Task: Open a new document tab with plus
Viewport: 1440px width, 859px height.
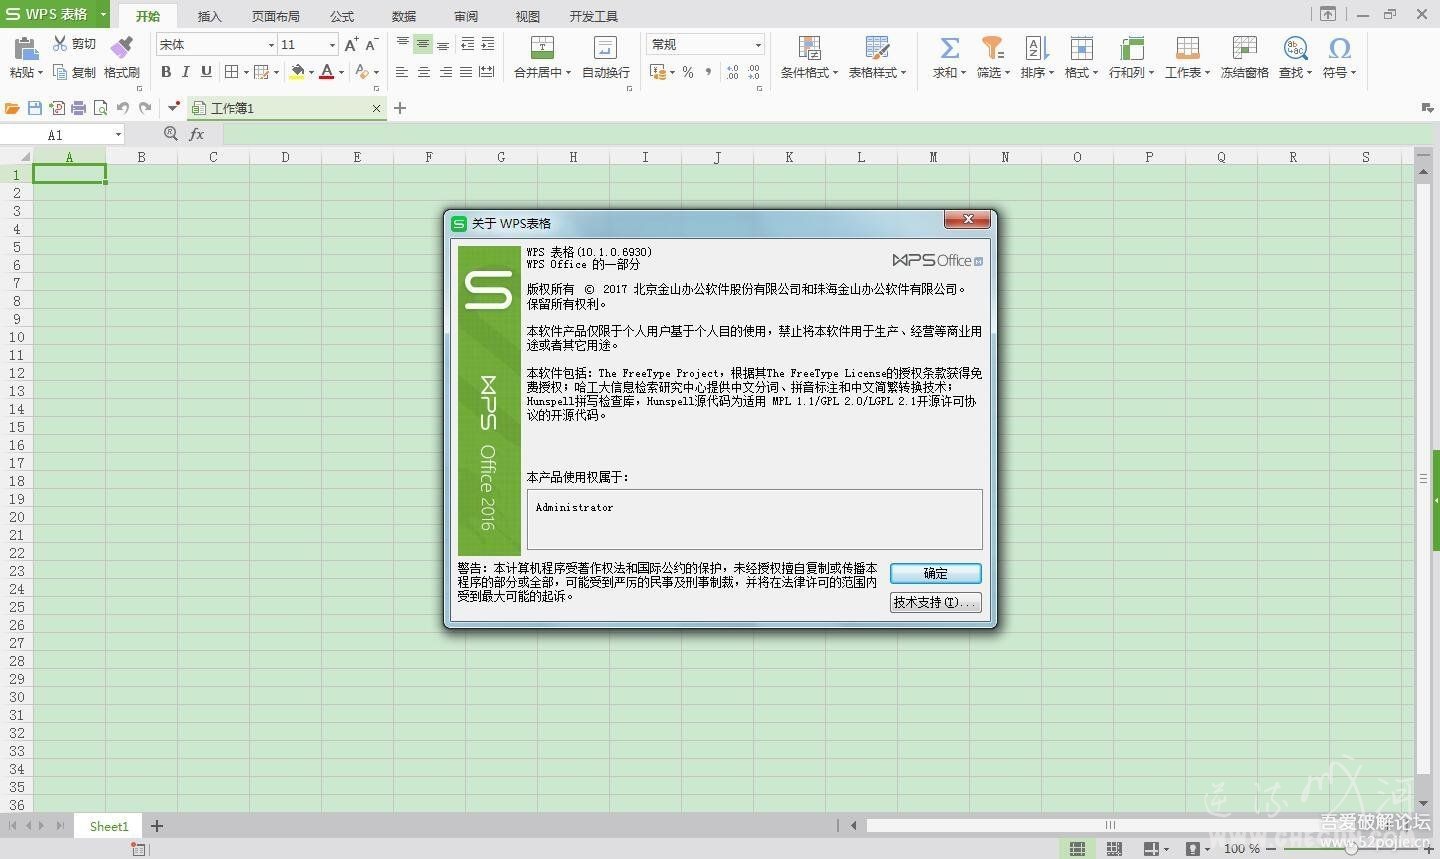Action: 400,108
